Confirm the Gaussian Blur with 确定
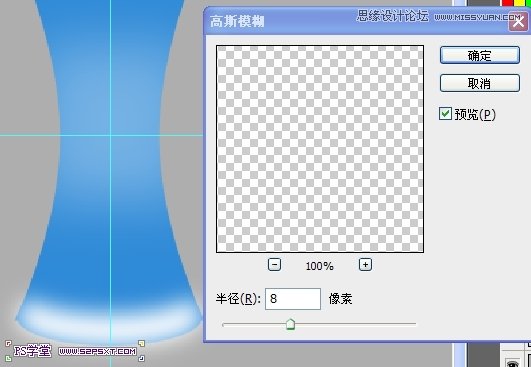Viewport: 531px width, 367px height. click(480, 55)
